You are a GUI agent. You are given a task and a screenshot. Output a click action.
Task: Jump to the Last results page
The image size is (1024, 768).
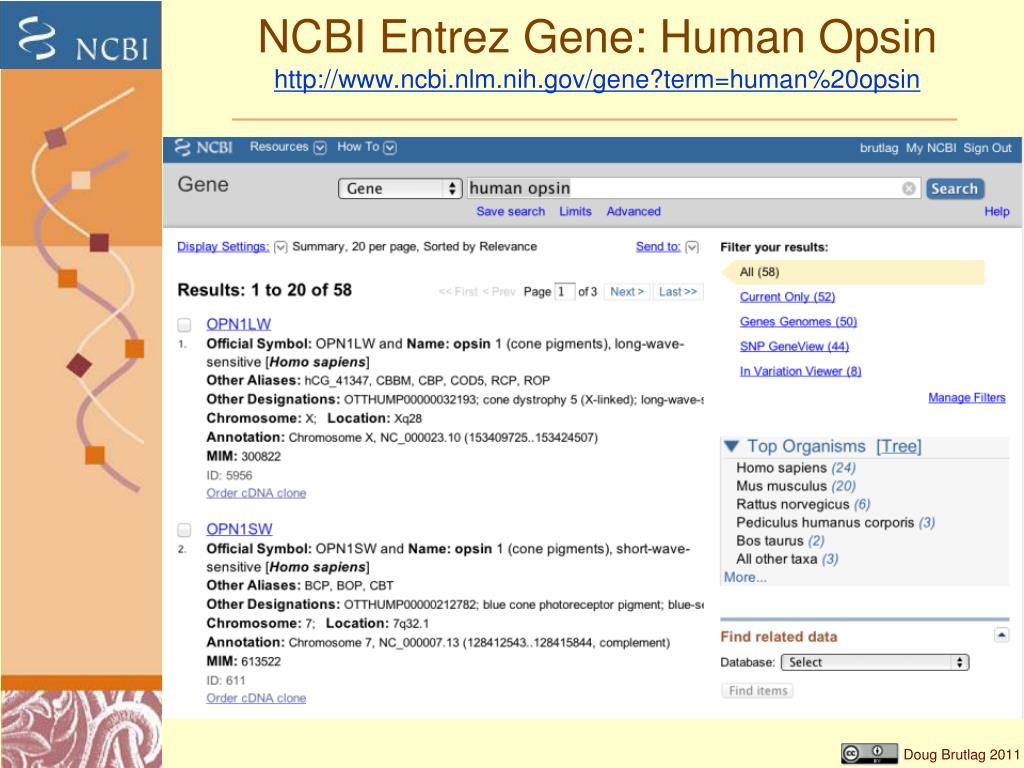tap(678, 292)
